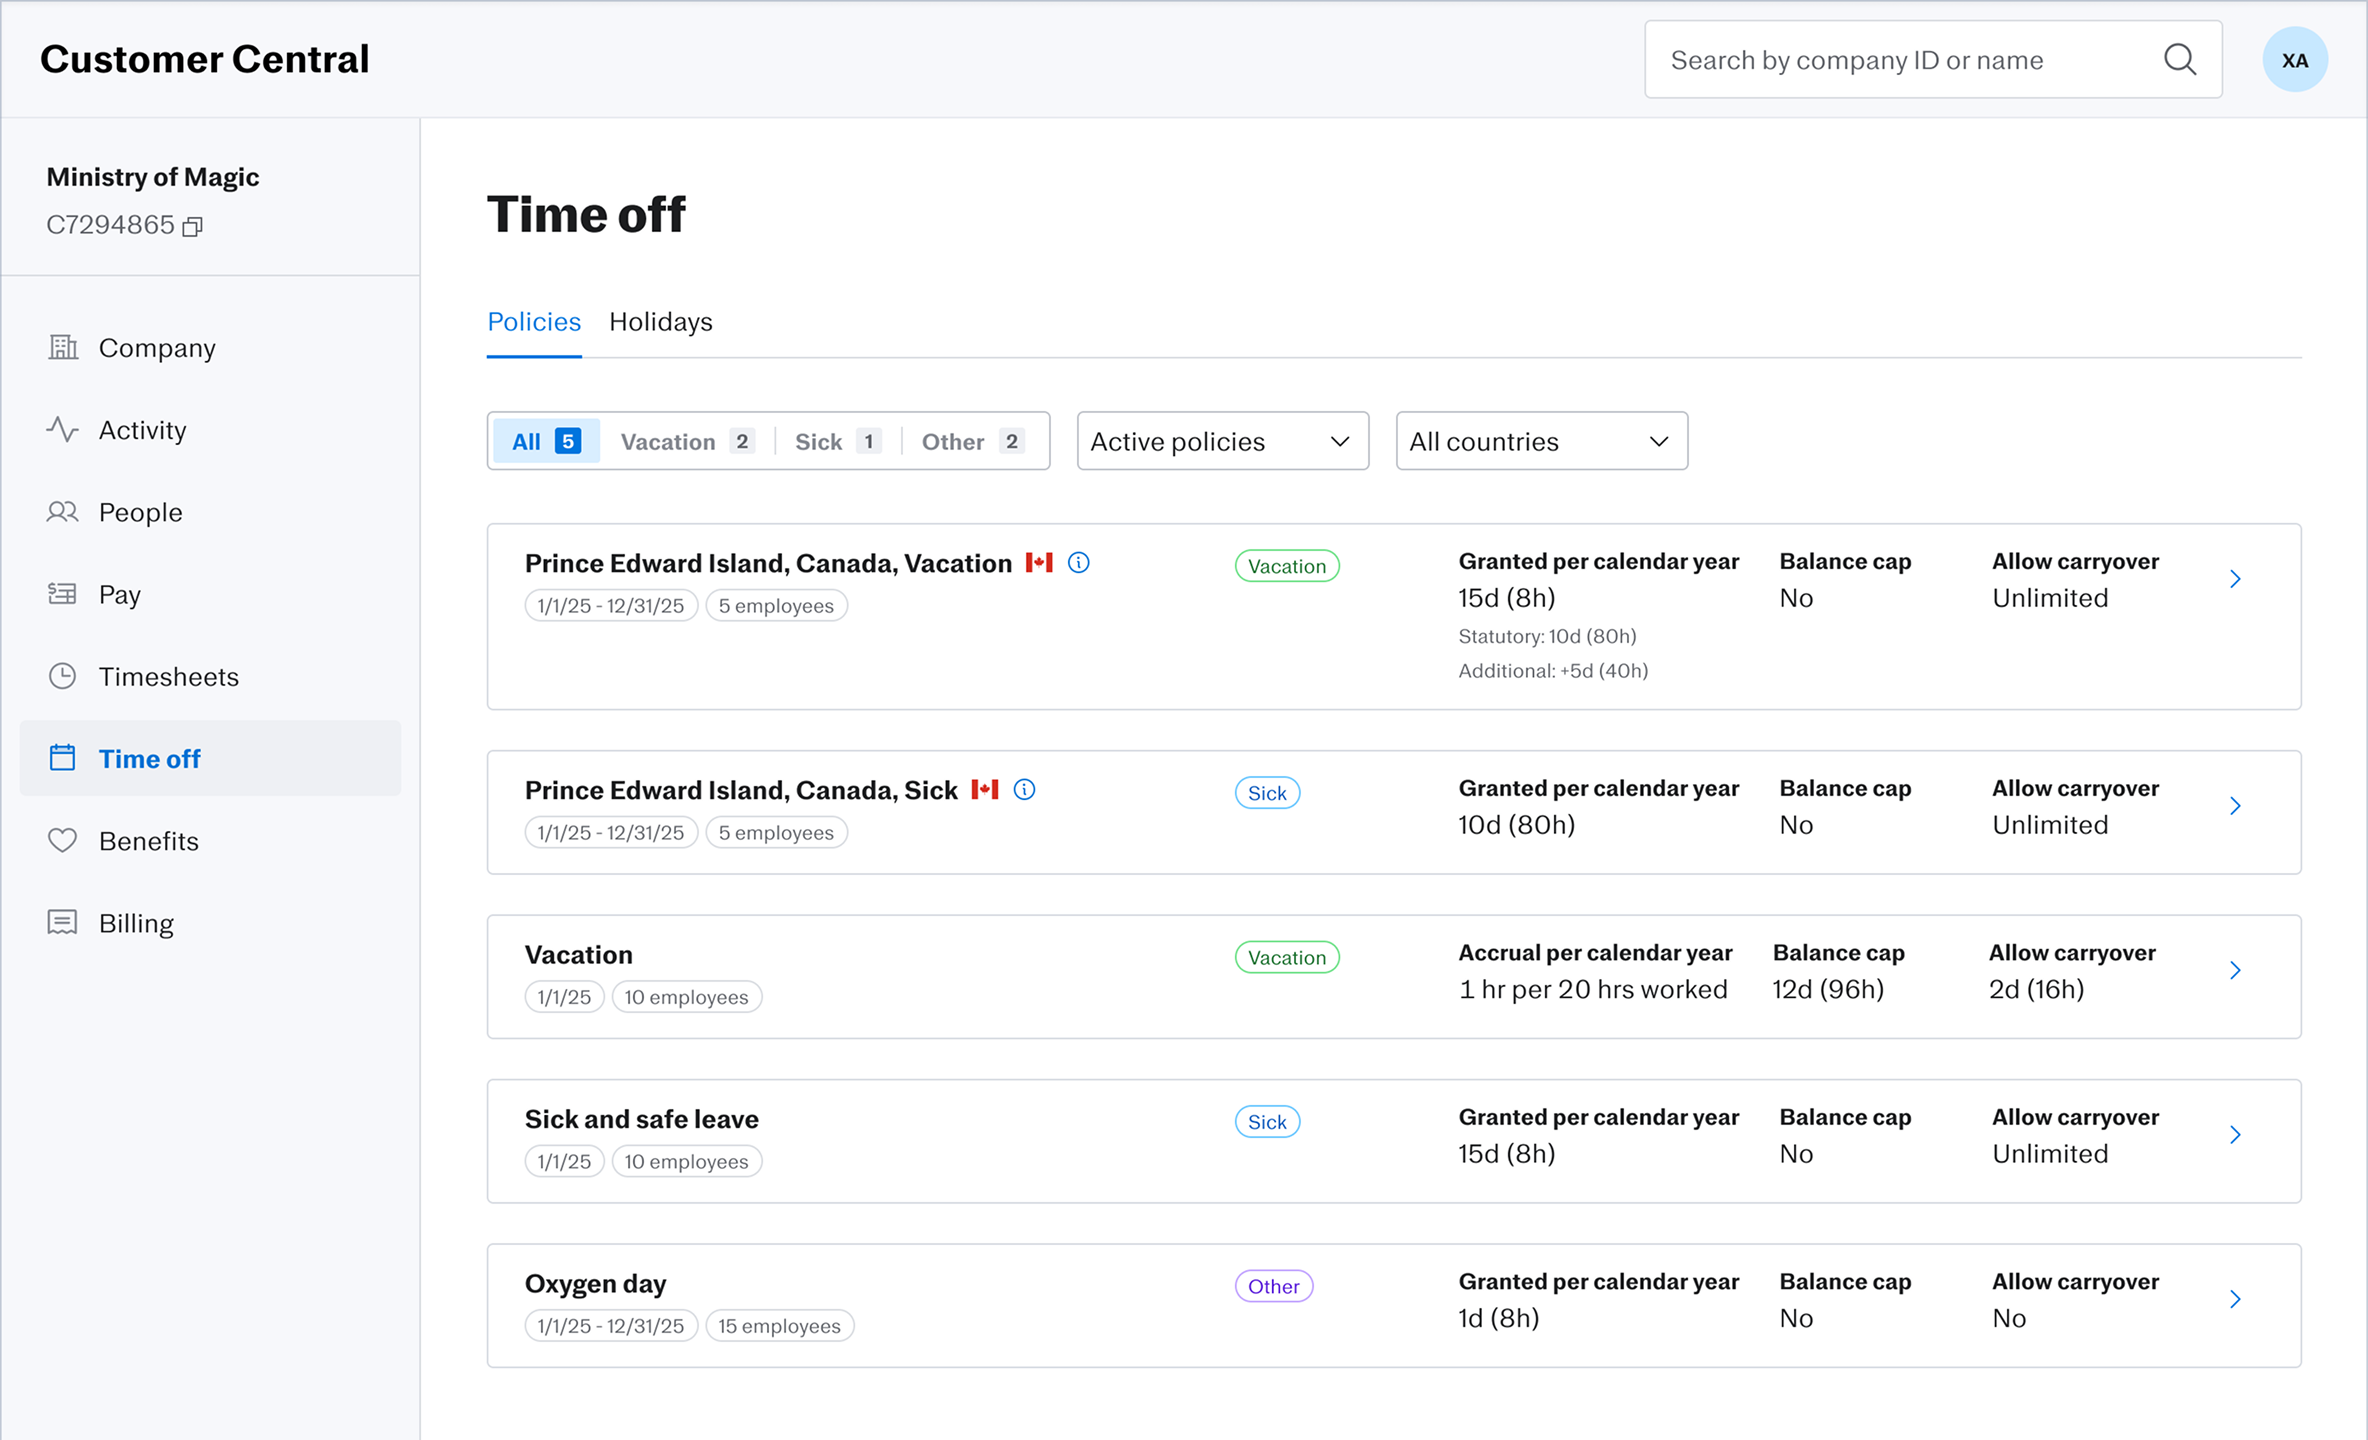Open the XA user avatar

coord(2295,60)
